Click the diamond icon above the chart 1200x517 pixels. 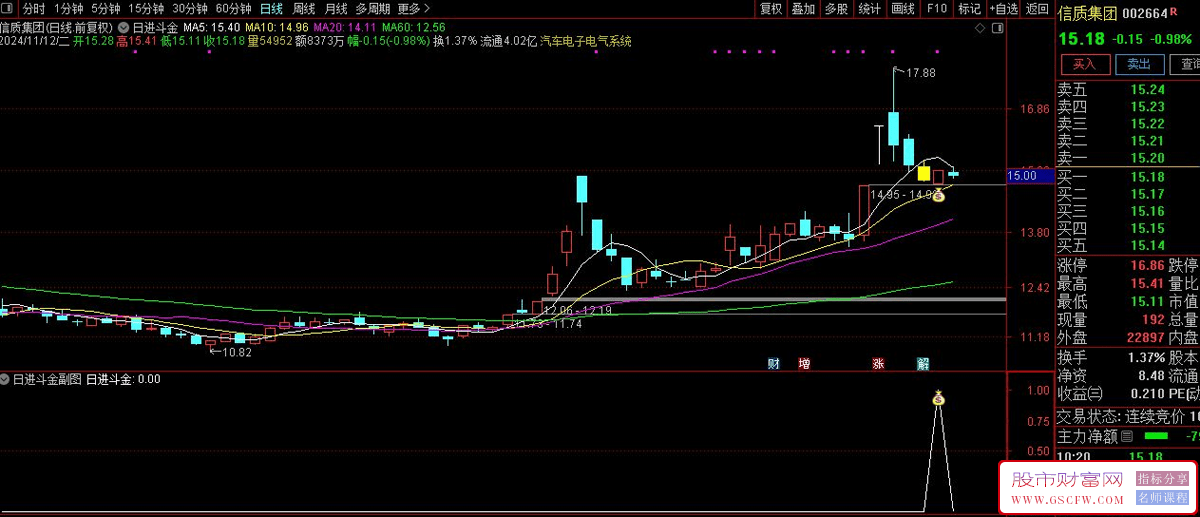pos(979,28)
